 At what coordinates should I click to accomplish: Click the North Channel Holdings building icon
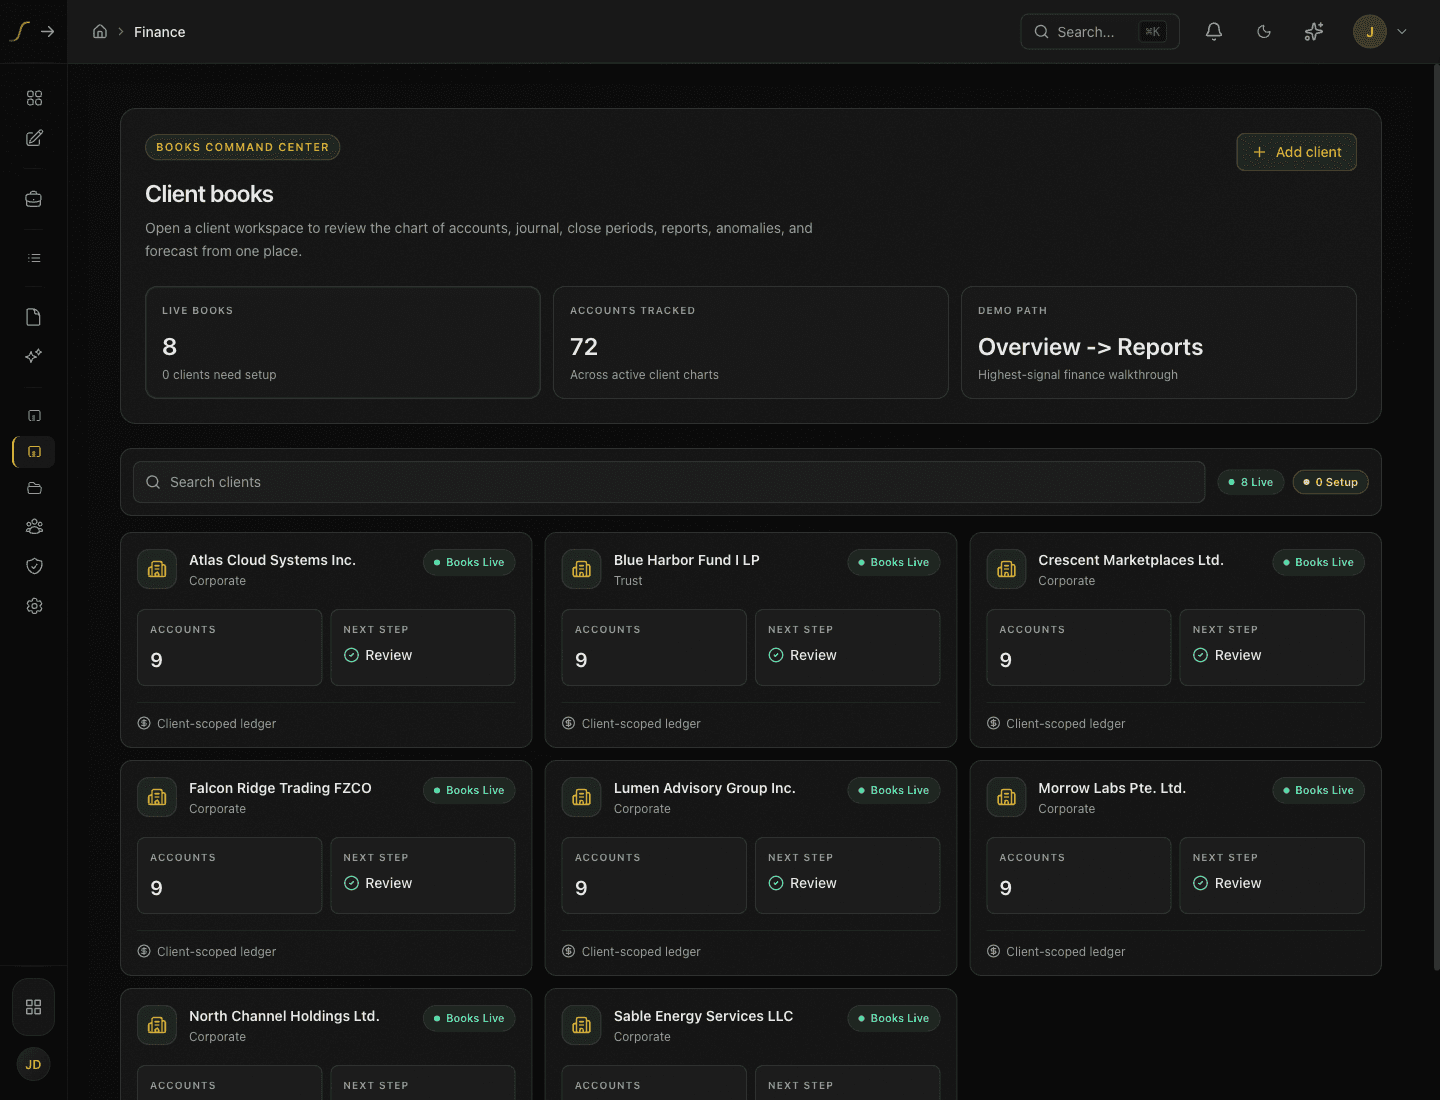pos(157,1025)
